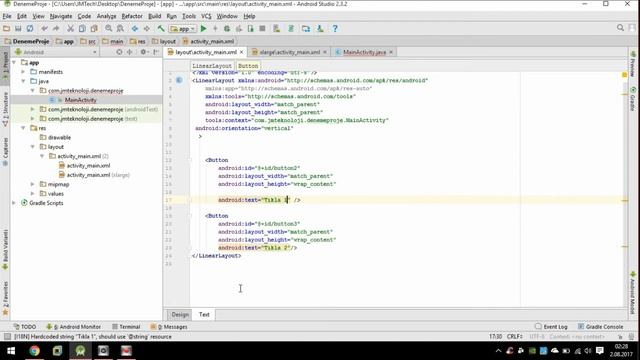
Task: Click the Search Everywhere magnifier icon
Action: (620, 28)
